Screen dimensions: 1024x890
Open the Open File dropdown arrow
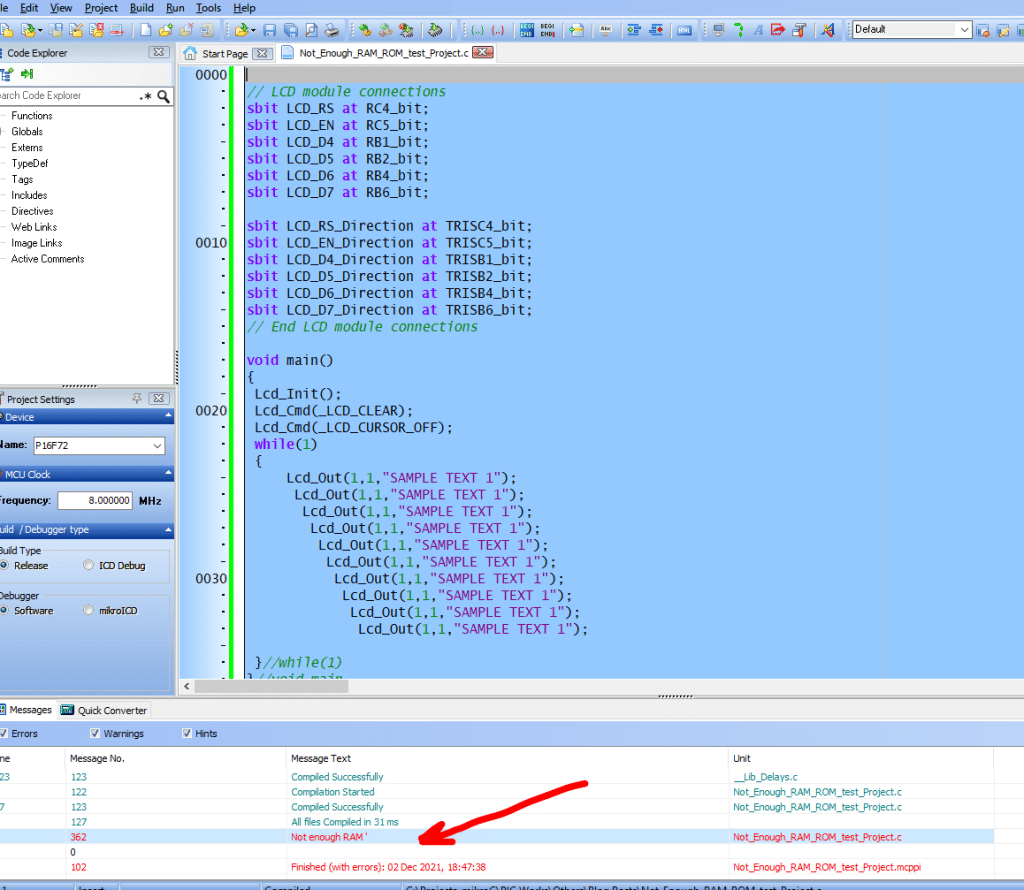pos(253,30)
